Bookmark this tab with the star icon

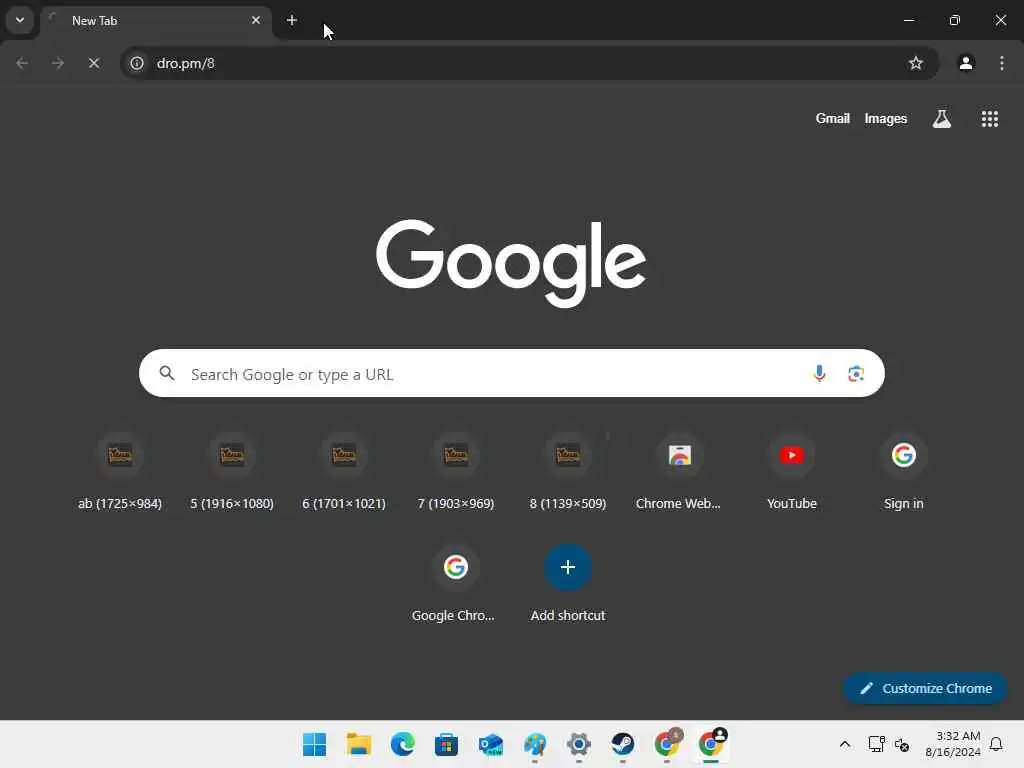pos(916,63)
